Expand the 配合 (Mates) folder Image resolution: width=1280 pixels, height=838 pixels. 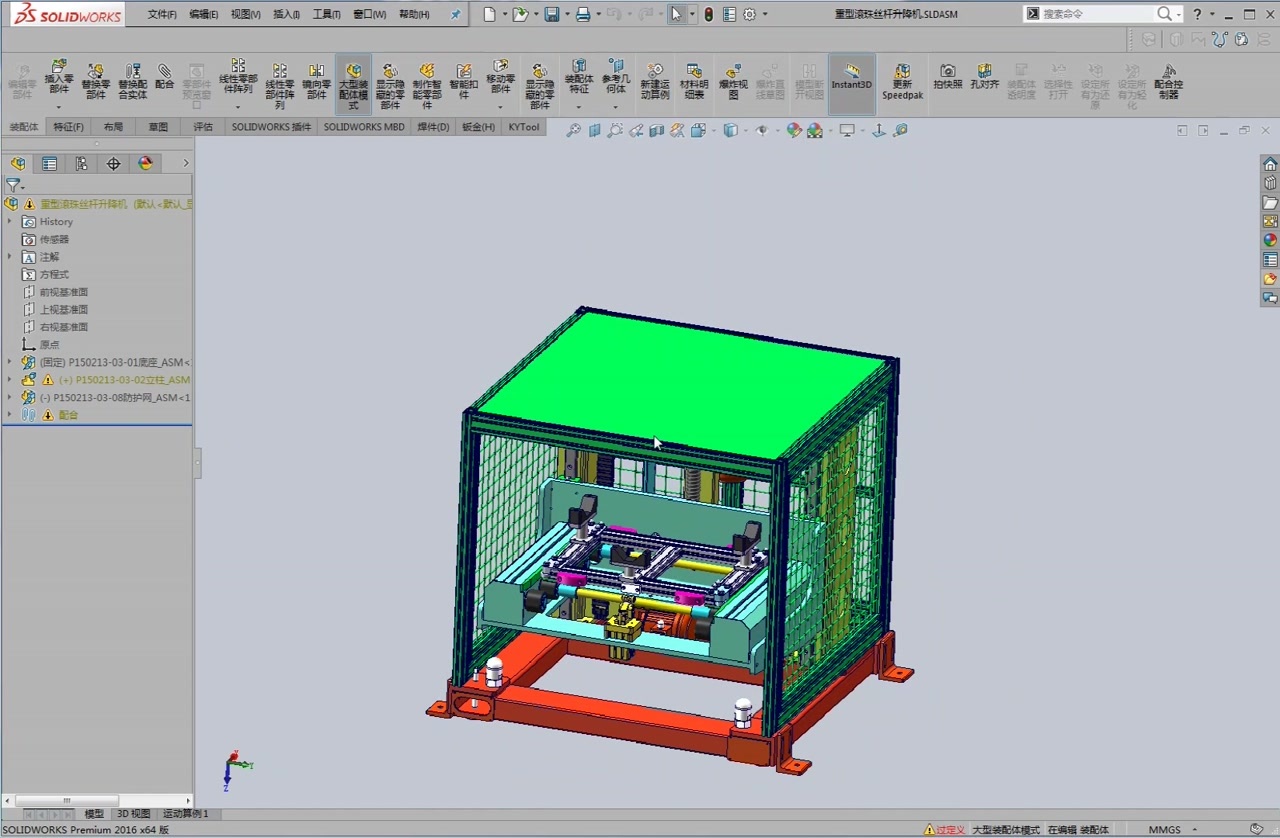[x=9, y=415]
